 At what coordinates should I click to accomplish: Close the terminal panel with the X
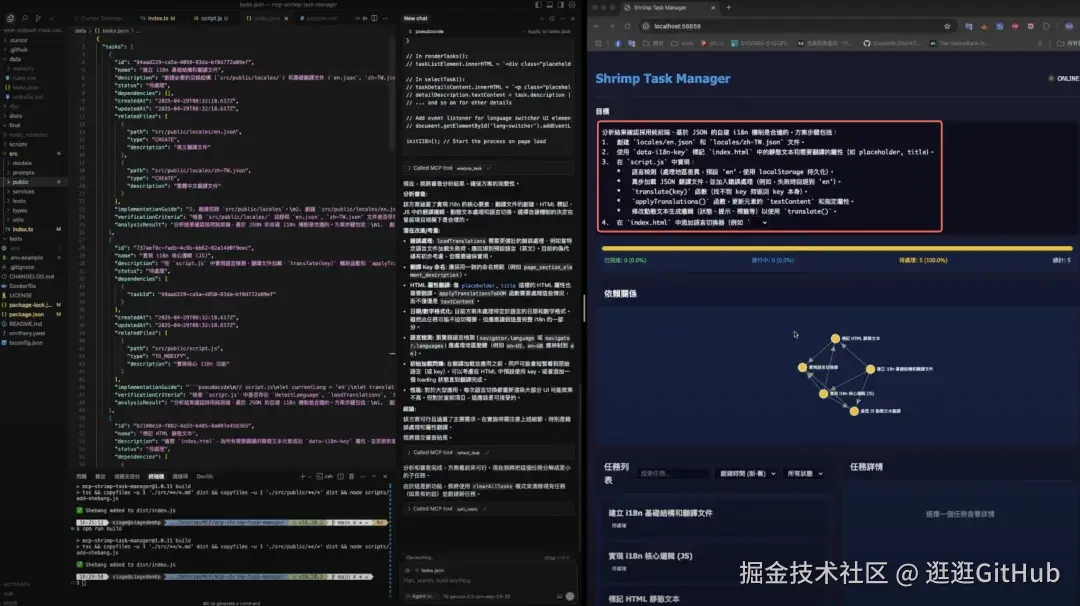(385, 476)
